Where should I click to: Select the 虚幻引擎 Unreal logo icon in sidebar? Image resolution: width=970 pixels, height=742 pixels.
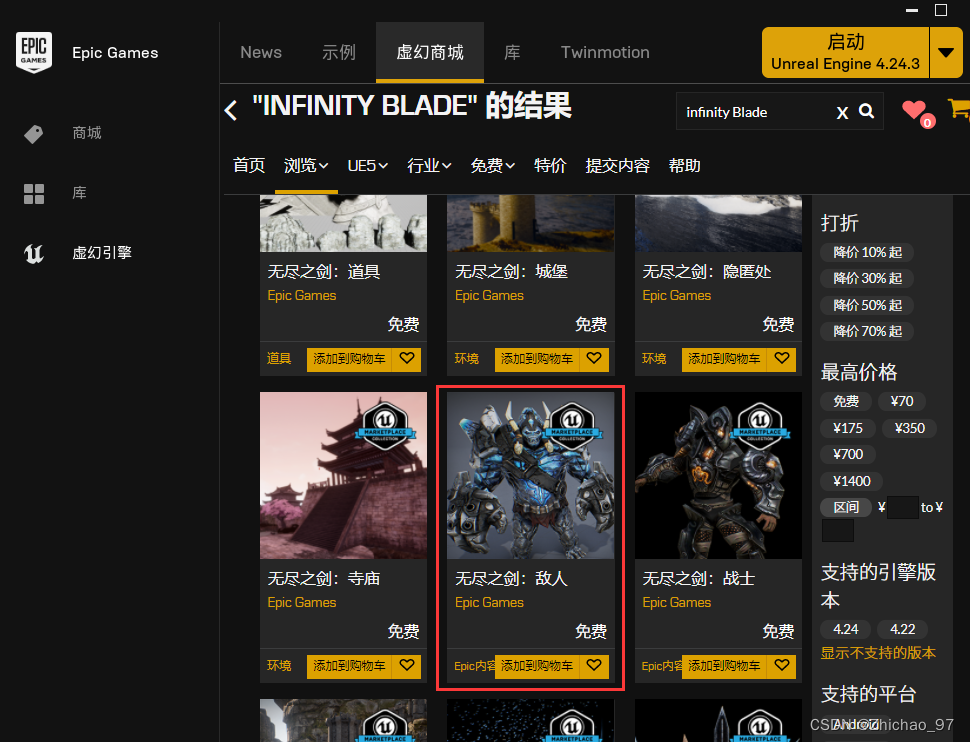point(33,253)
